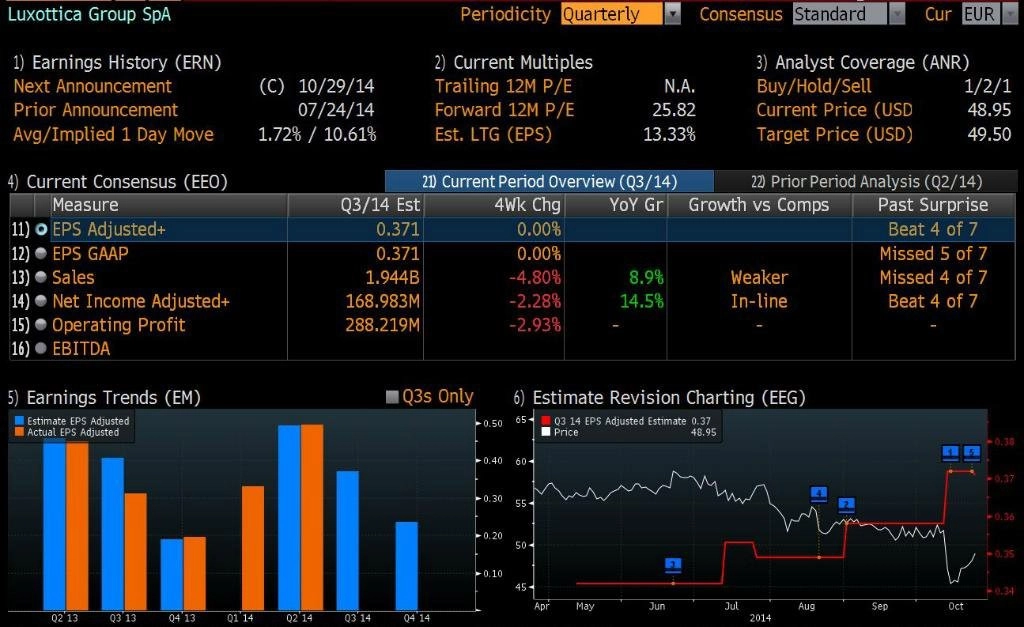Click the blue estimate bar for Q3 14
The image size is (1024, 627).
pyautogui.click(x=347, y=541)
